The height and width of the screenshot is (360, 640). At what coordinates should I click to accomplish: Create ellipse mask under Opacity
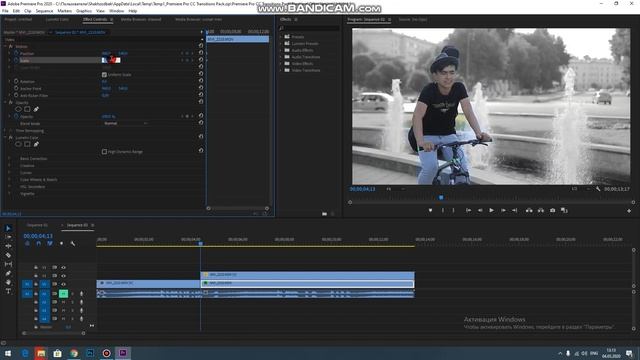[x=18, y=109]
